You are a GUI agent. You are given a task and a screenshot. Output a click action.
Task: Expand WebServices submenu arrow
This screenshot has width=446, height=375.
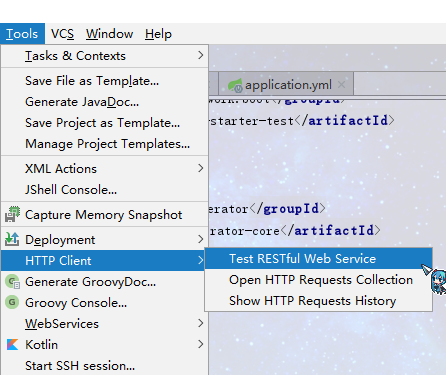coord(200,323)
